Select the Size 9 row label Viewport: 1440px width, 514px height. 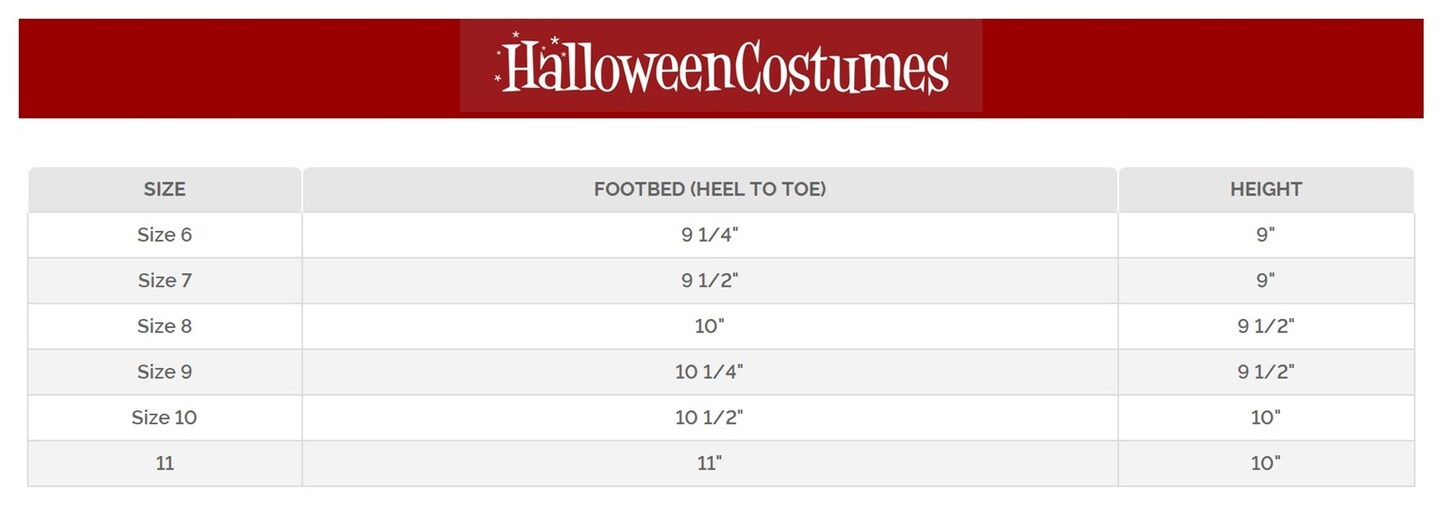coord(165,372)
